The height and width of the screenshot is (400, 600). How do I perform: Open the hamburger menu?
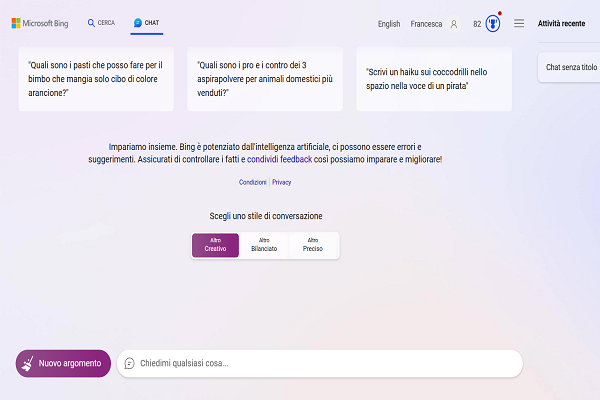[519, 23]
